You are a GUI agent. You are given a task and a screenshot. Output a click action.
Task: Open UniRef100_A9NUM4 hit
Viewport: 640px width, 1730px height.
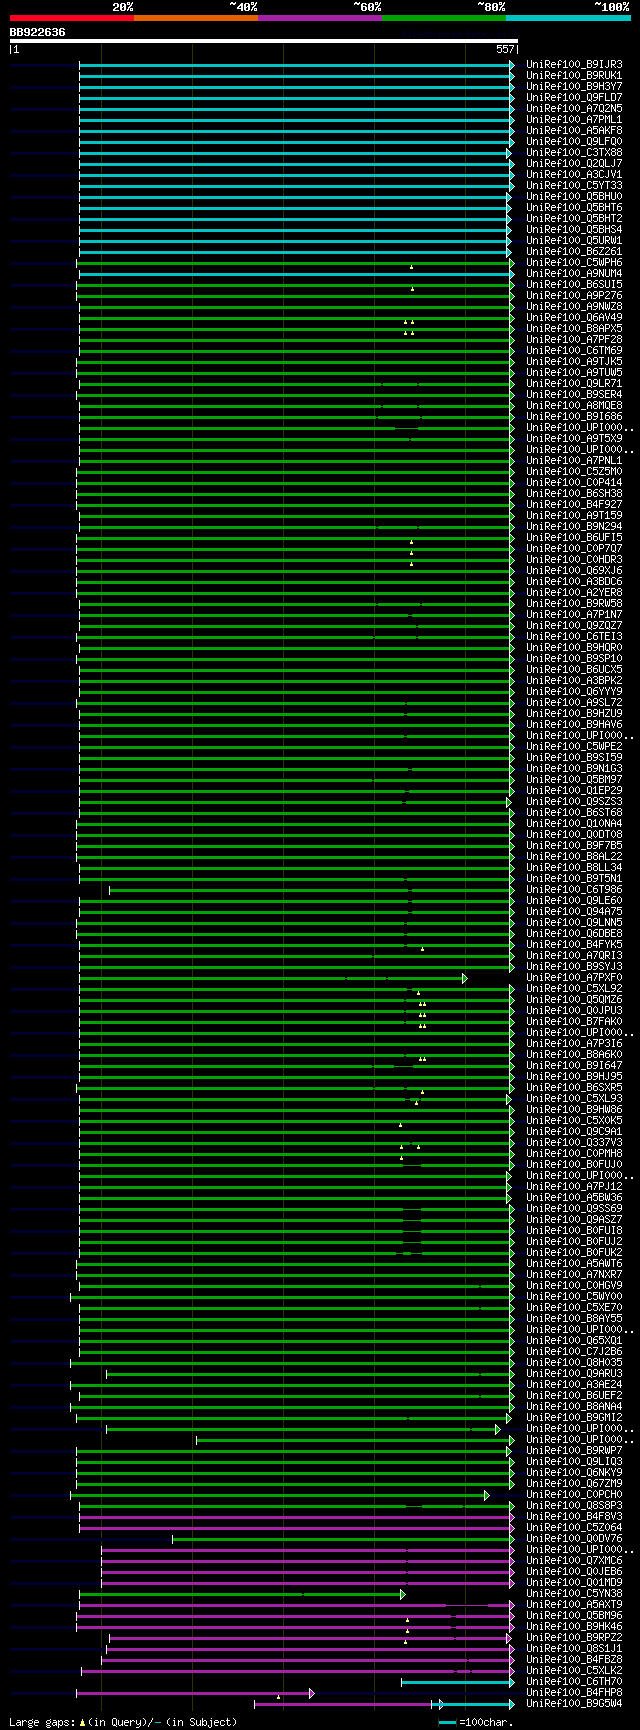[574, 274]
